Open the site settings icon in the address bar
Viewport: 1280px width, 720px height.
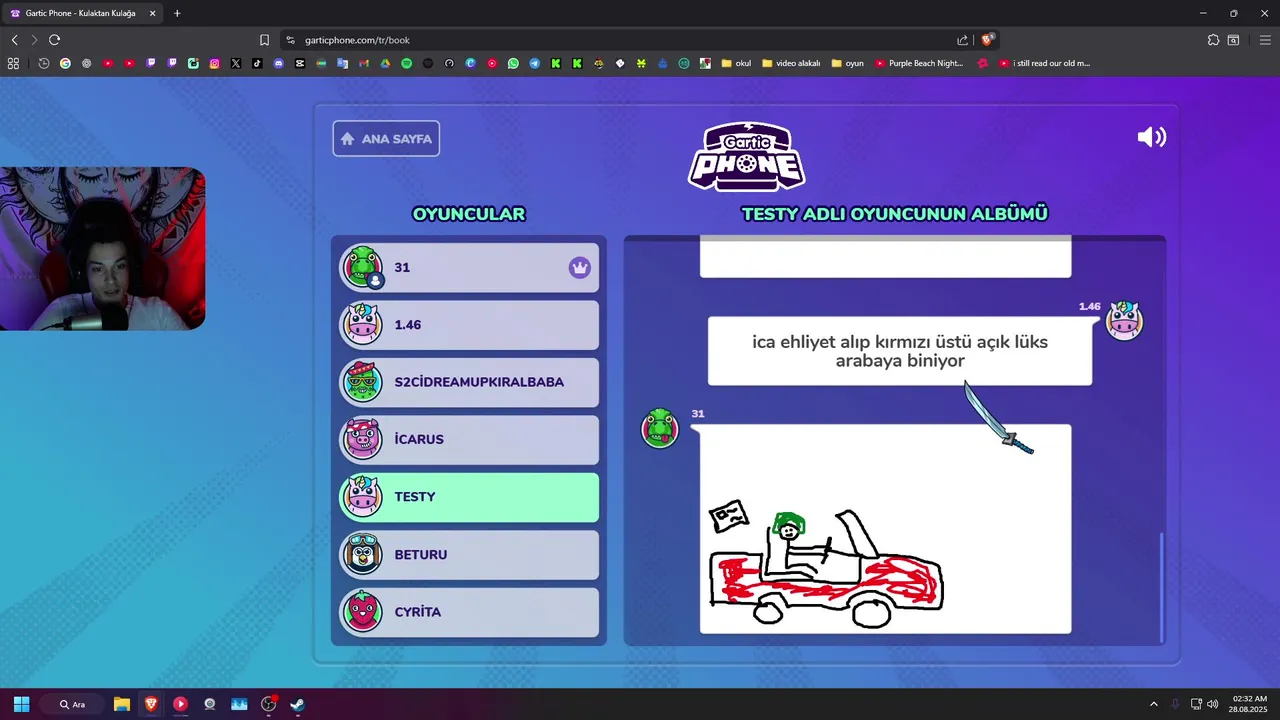(x=290, y=40)
